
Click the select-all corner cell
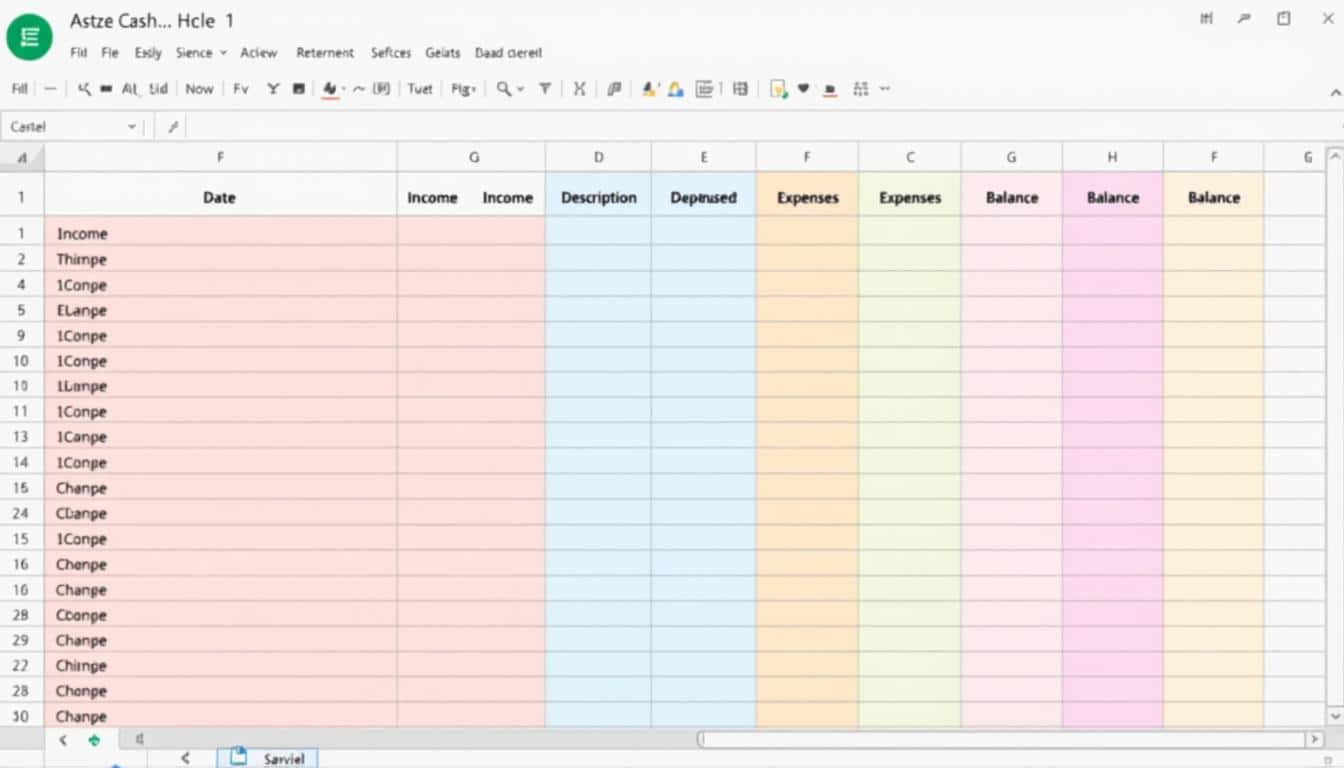pyautogui.click(x=22, y=157)
